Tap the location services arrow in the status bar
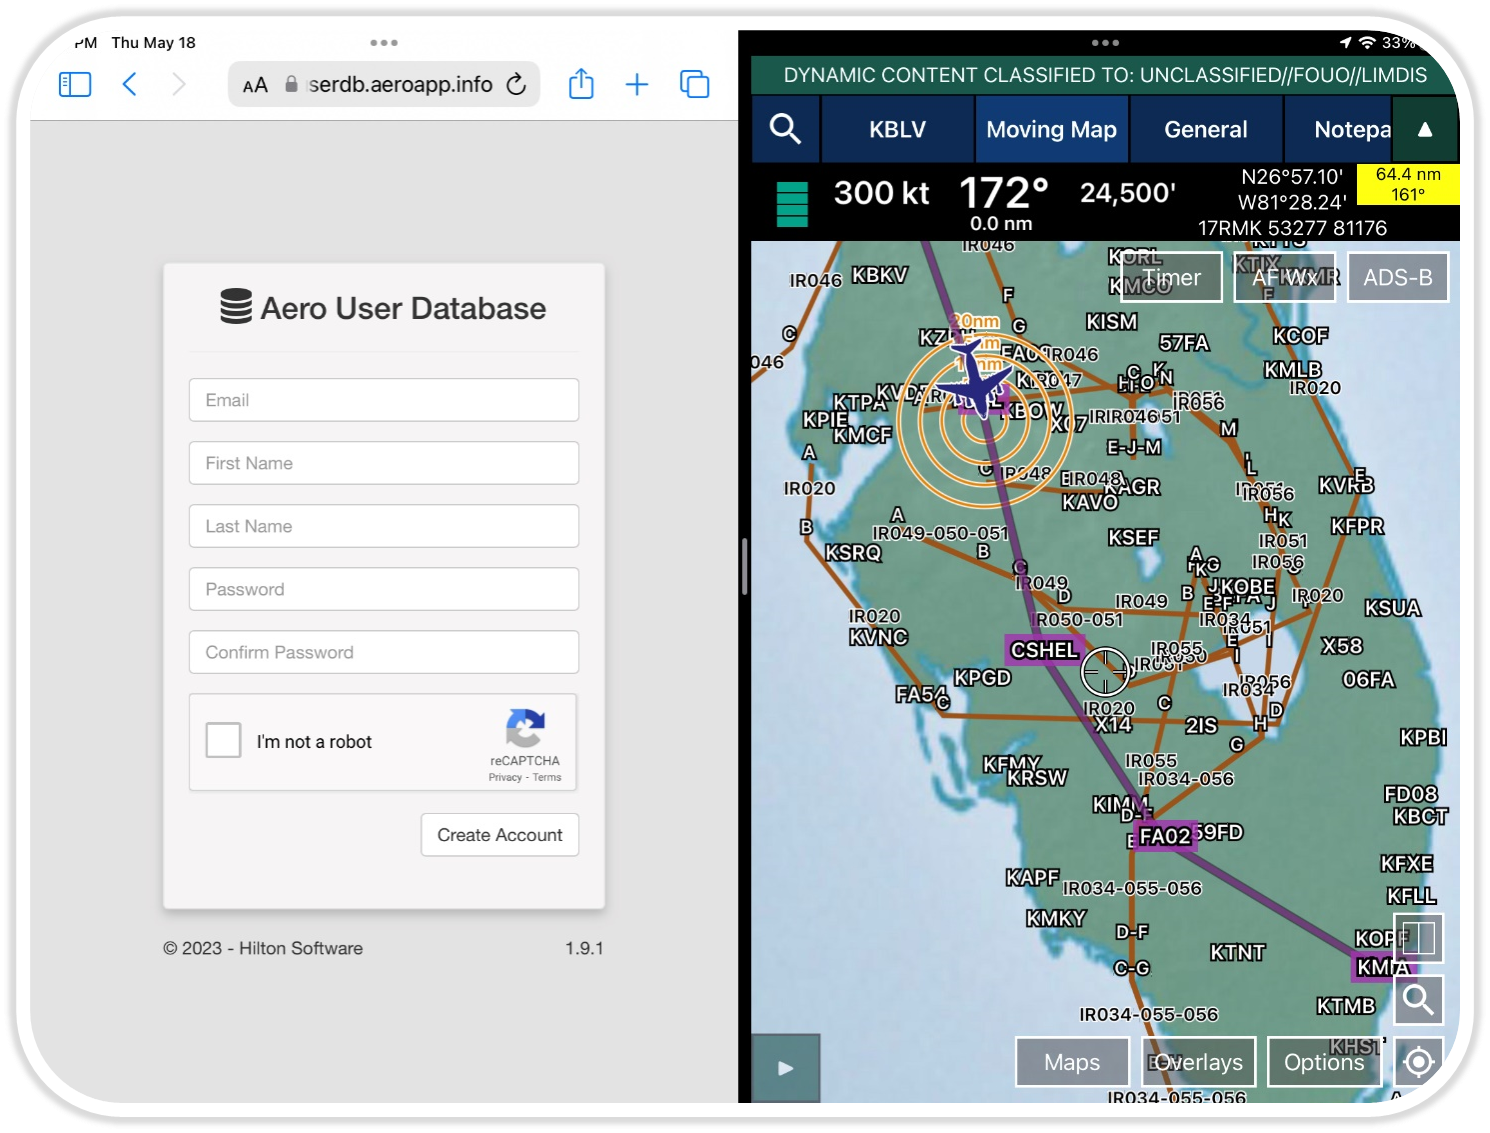Viewport: 1490px width, 1133px height. click(x=1346, y=43)
